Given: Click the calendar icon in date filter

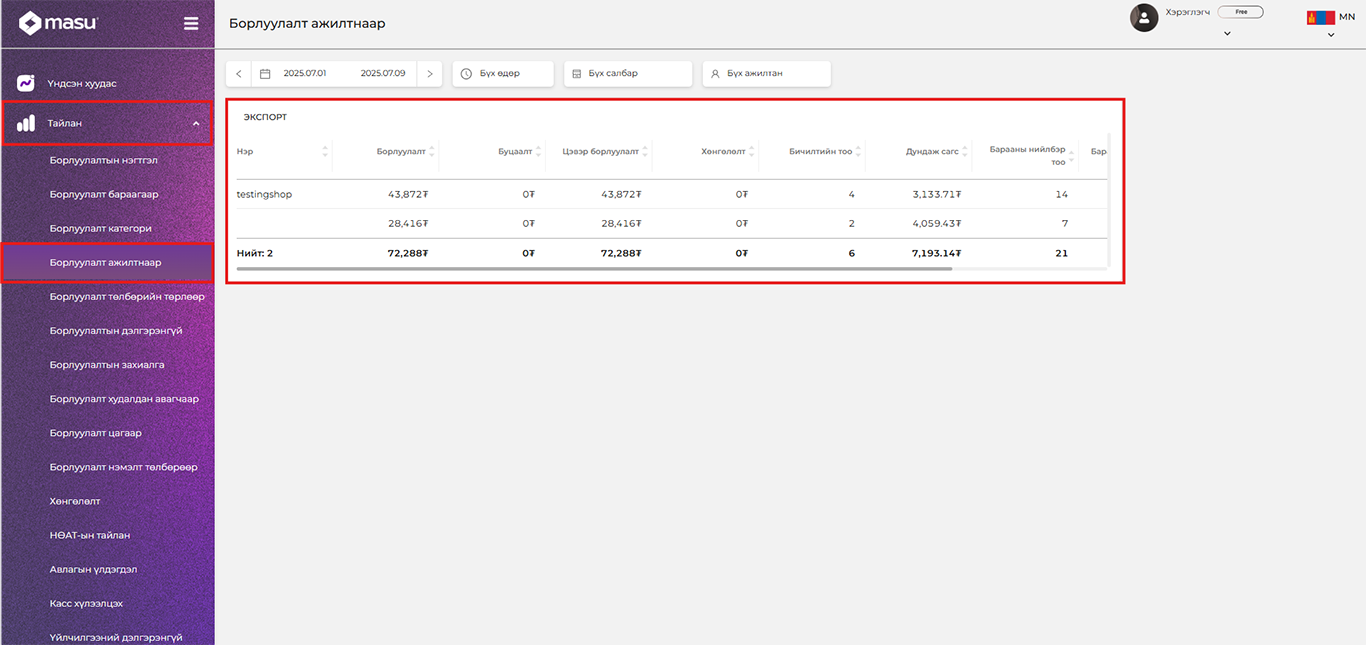Looking at the screenshot, I should [265, 74].
